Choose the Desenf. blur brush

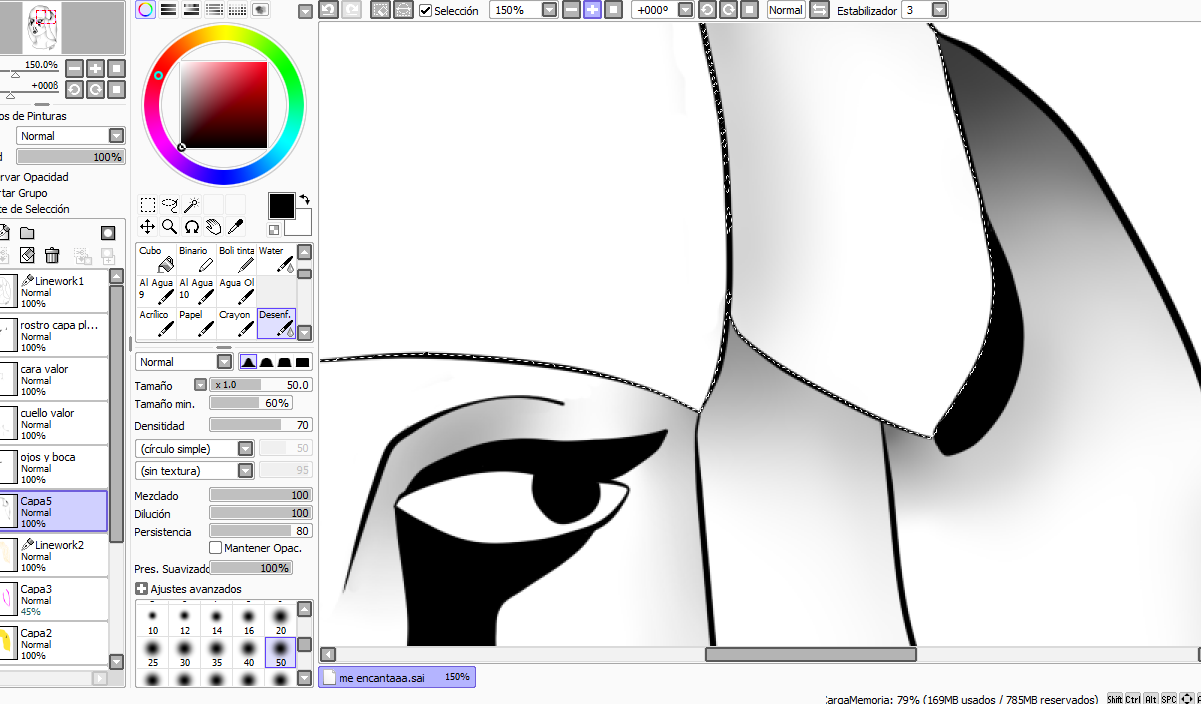coord(276,323)
